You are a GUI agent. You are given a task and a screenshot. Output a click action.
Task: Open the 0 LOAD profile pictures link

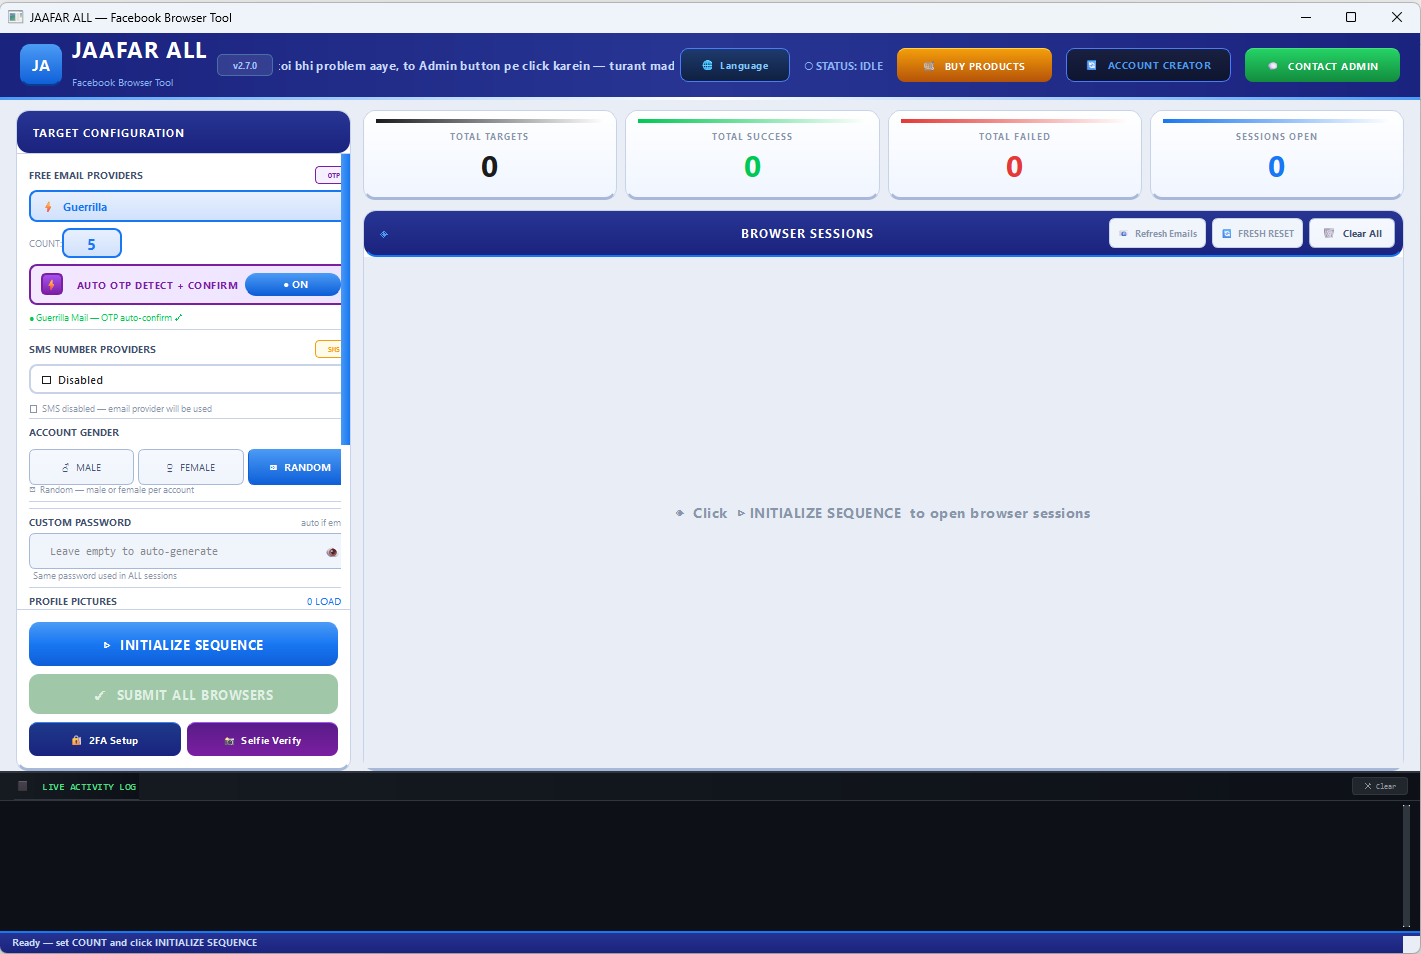coord(324,602)
